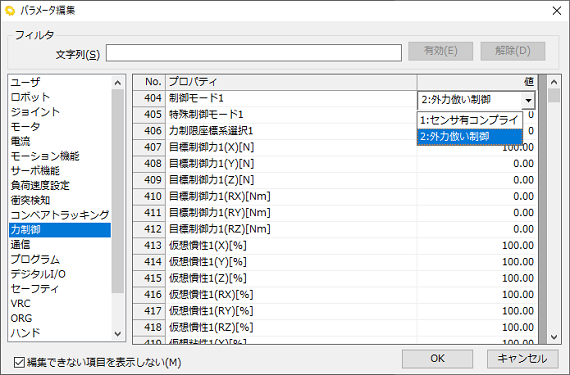Image resolution: width=570 pixels, height=375 pixels.
Task: Click scroll-down arrow of parameter table
Action: click(x=554, y=337)
